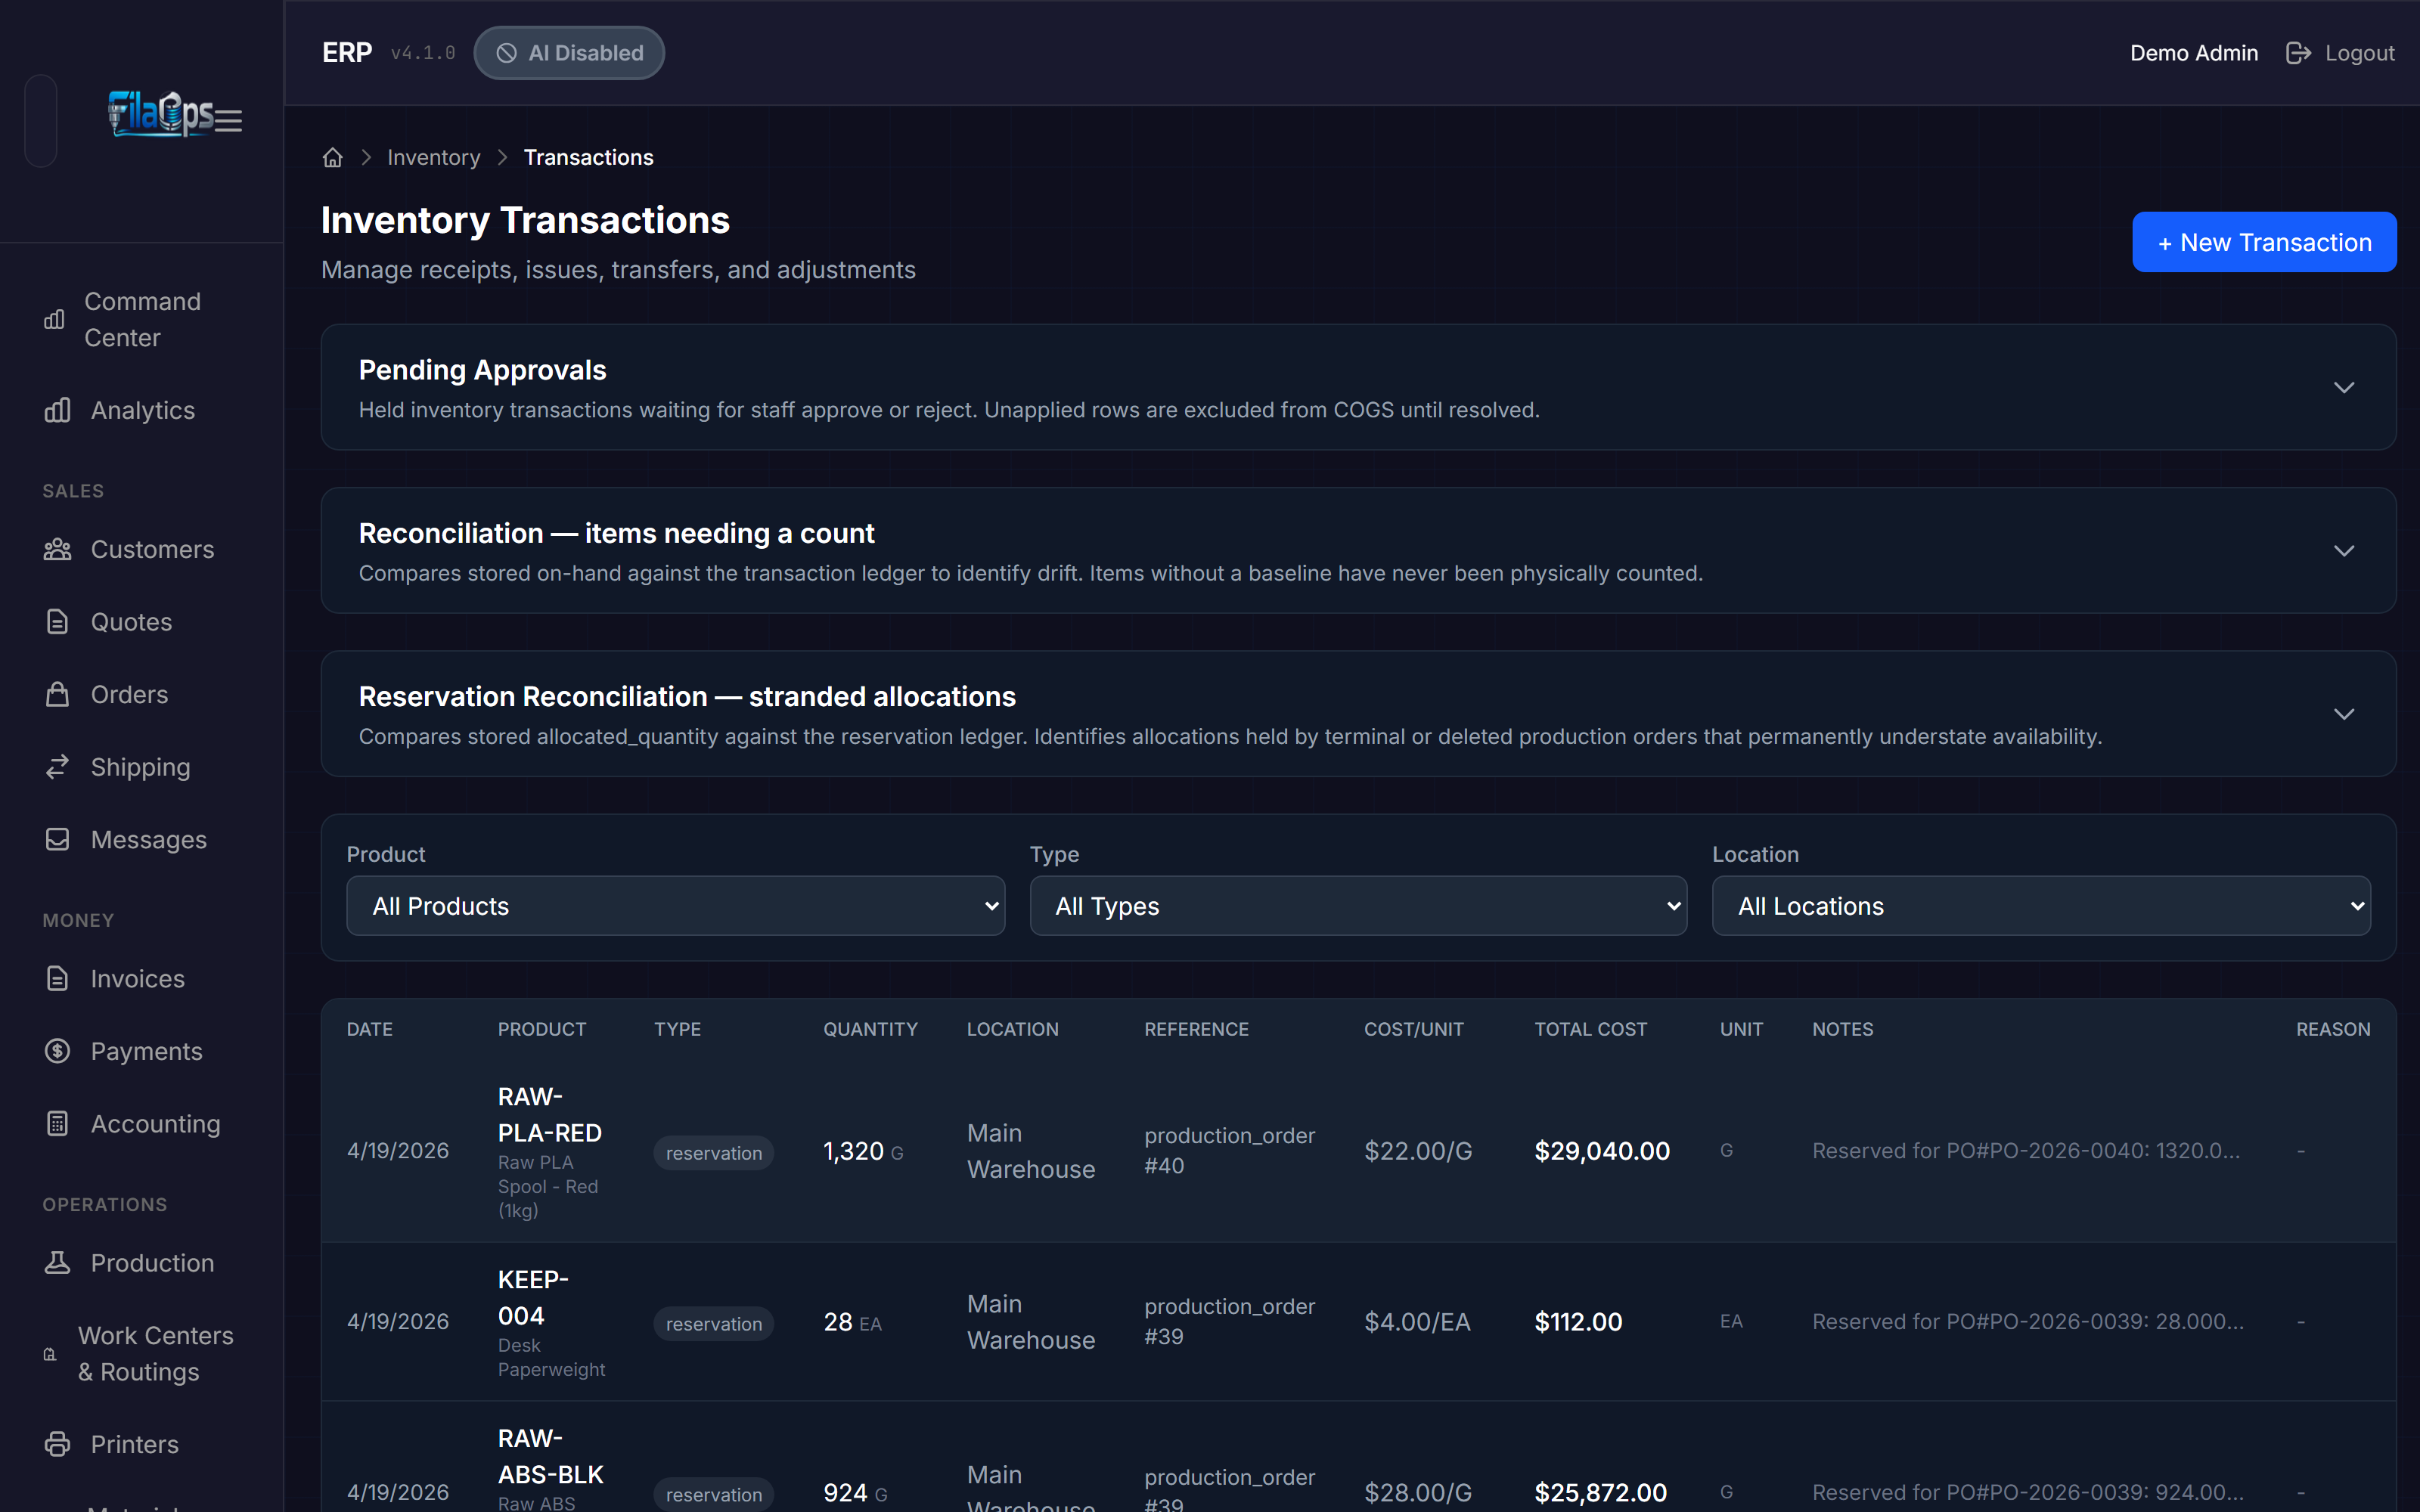Click total cost $25,872.00
2420x1512 pixels.
click(x=1600, y=1493)
